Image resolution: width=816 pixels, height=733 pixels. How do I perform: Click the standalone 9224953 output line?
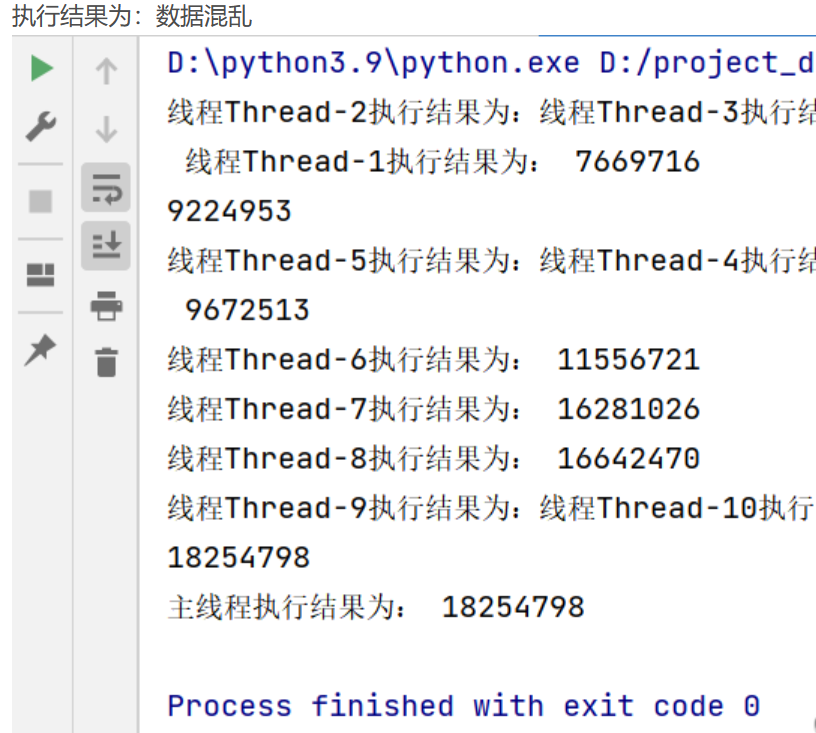229,211
